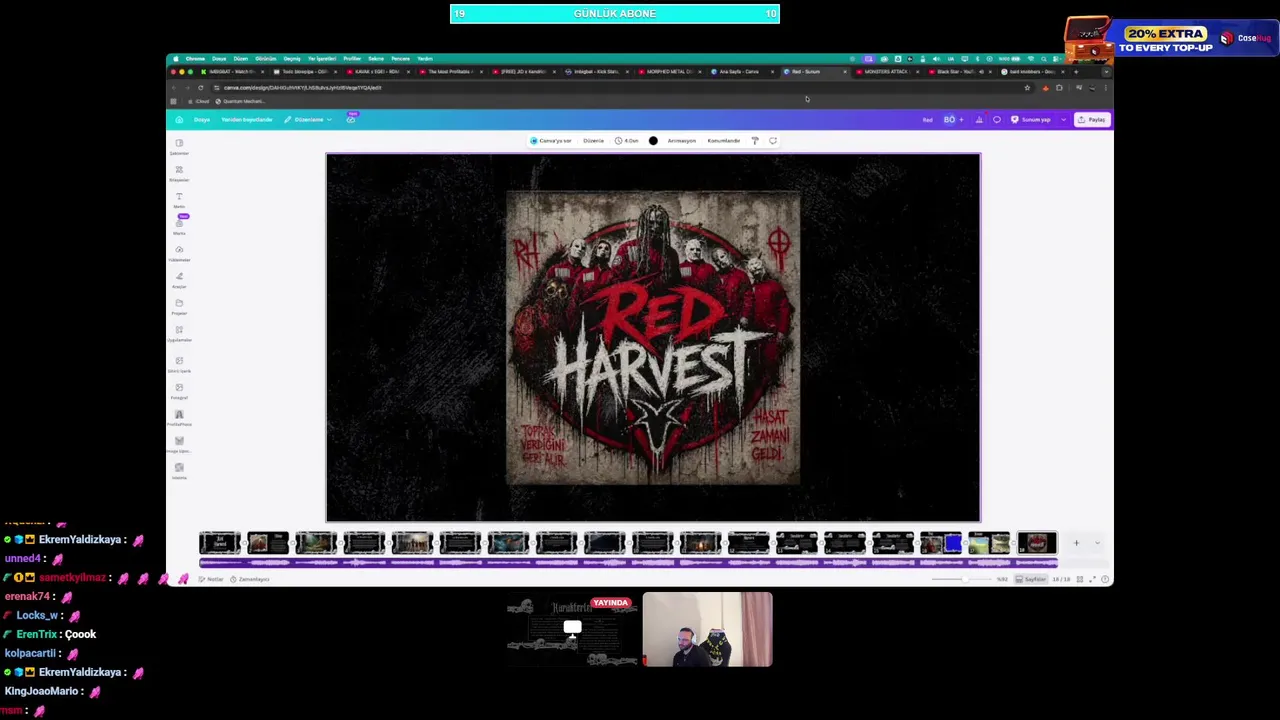This screenshot has height=720, width=1280.
Task: Click the BÖ user avatar
Action: point(948,120)
